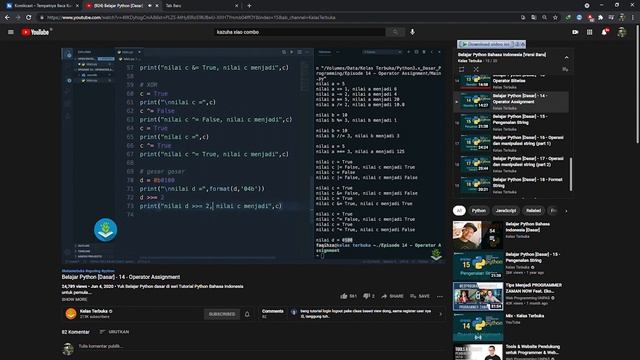Open the Extensions puzzle piece icon
Viewport: 640px width, 360px height.
point(600,18)
